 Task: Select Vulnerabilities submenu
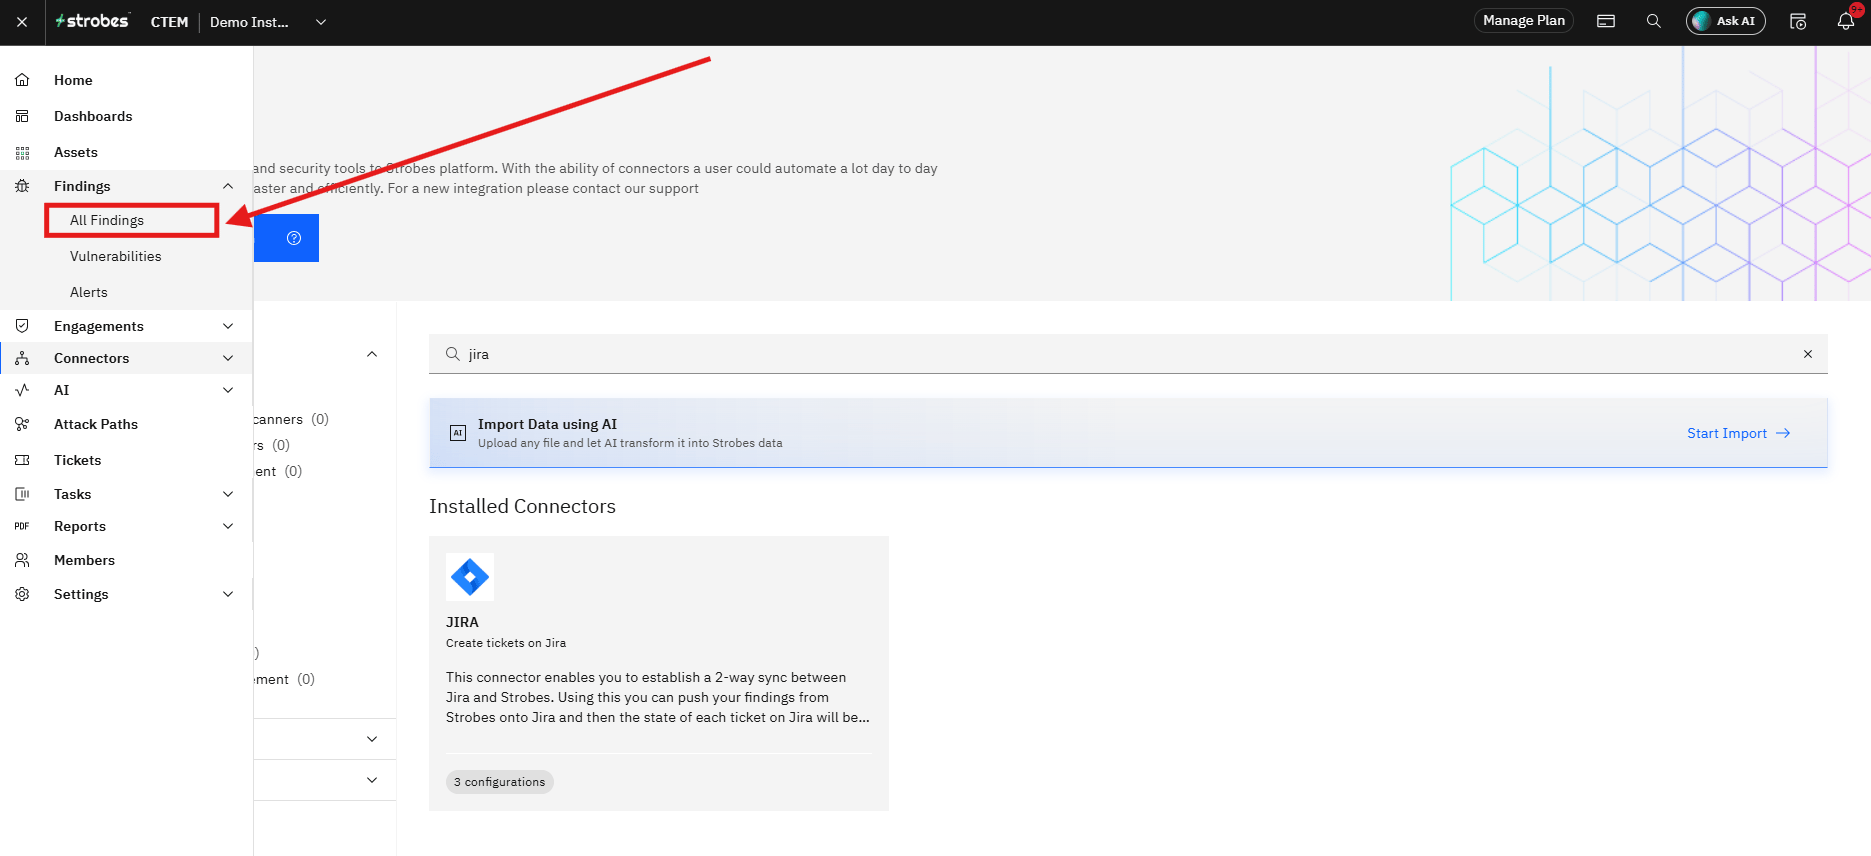116,256
